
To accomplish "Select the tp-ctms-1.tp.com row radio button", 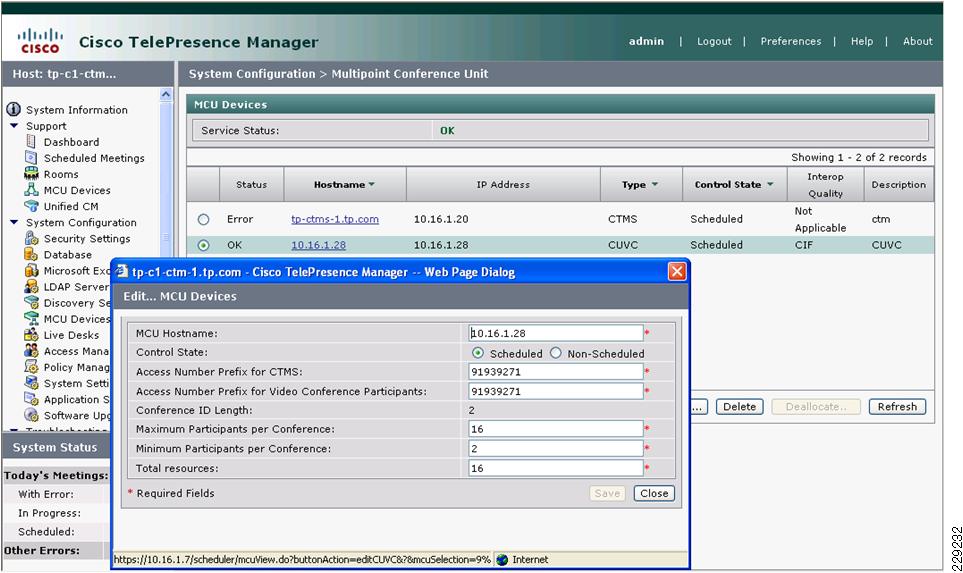I will click(x=203, y=219).
